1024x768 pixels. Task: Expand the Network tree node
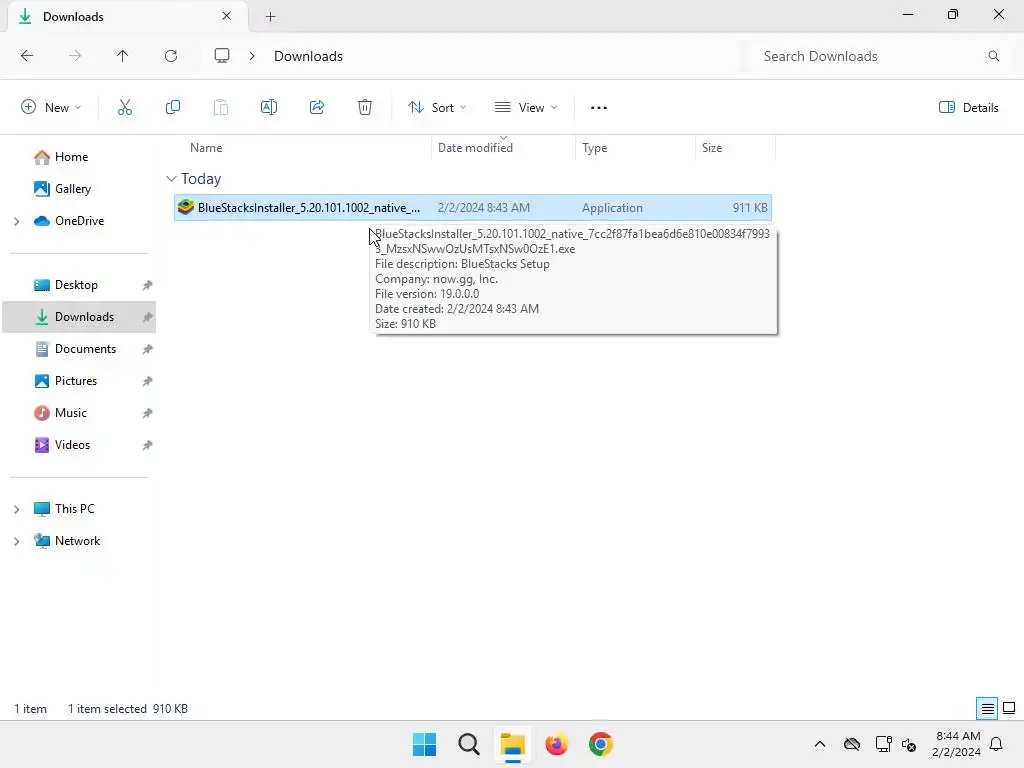(17, 541)
